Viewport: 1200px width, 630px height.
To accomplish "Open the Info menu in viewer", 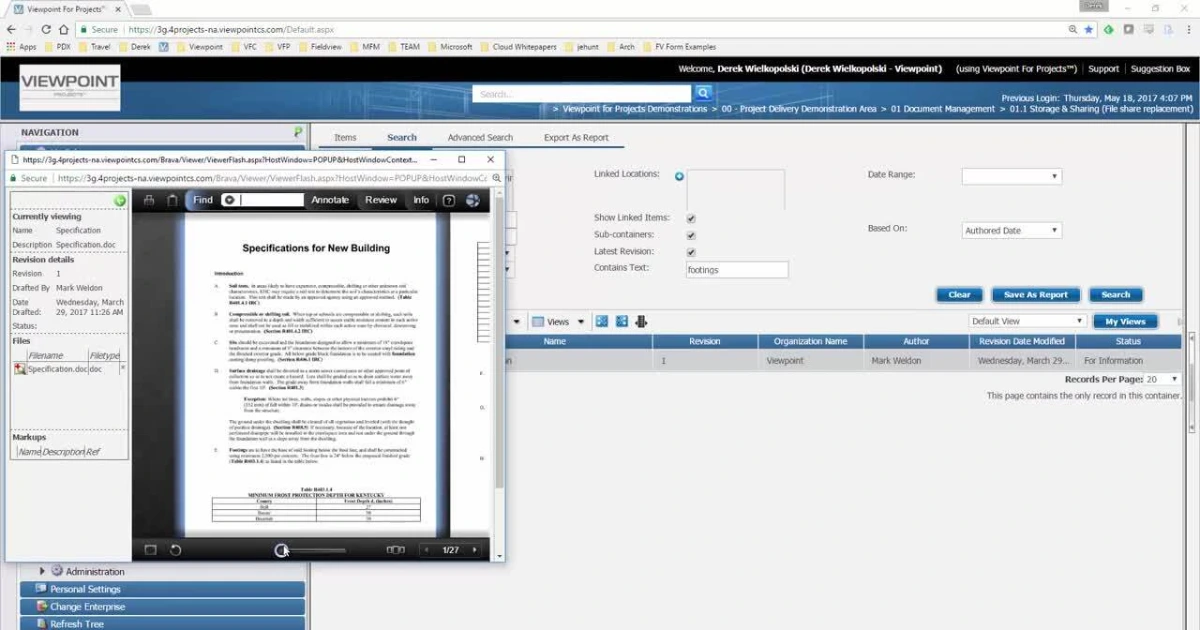I will 421,200.
